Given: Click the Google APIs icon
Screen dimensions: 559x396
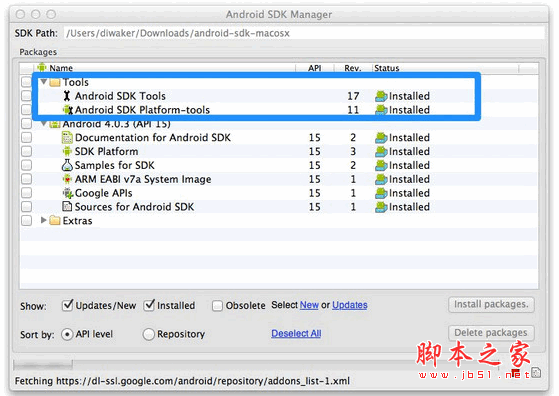Looking at the screenshot, I should coord(68,193).
